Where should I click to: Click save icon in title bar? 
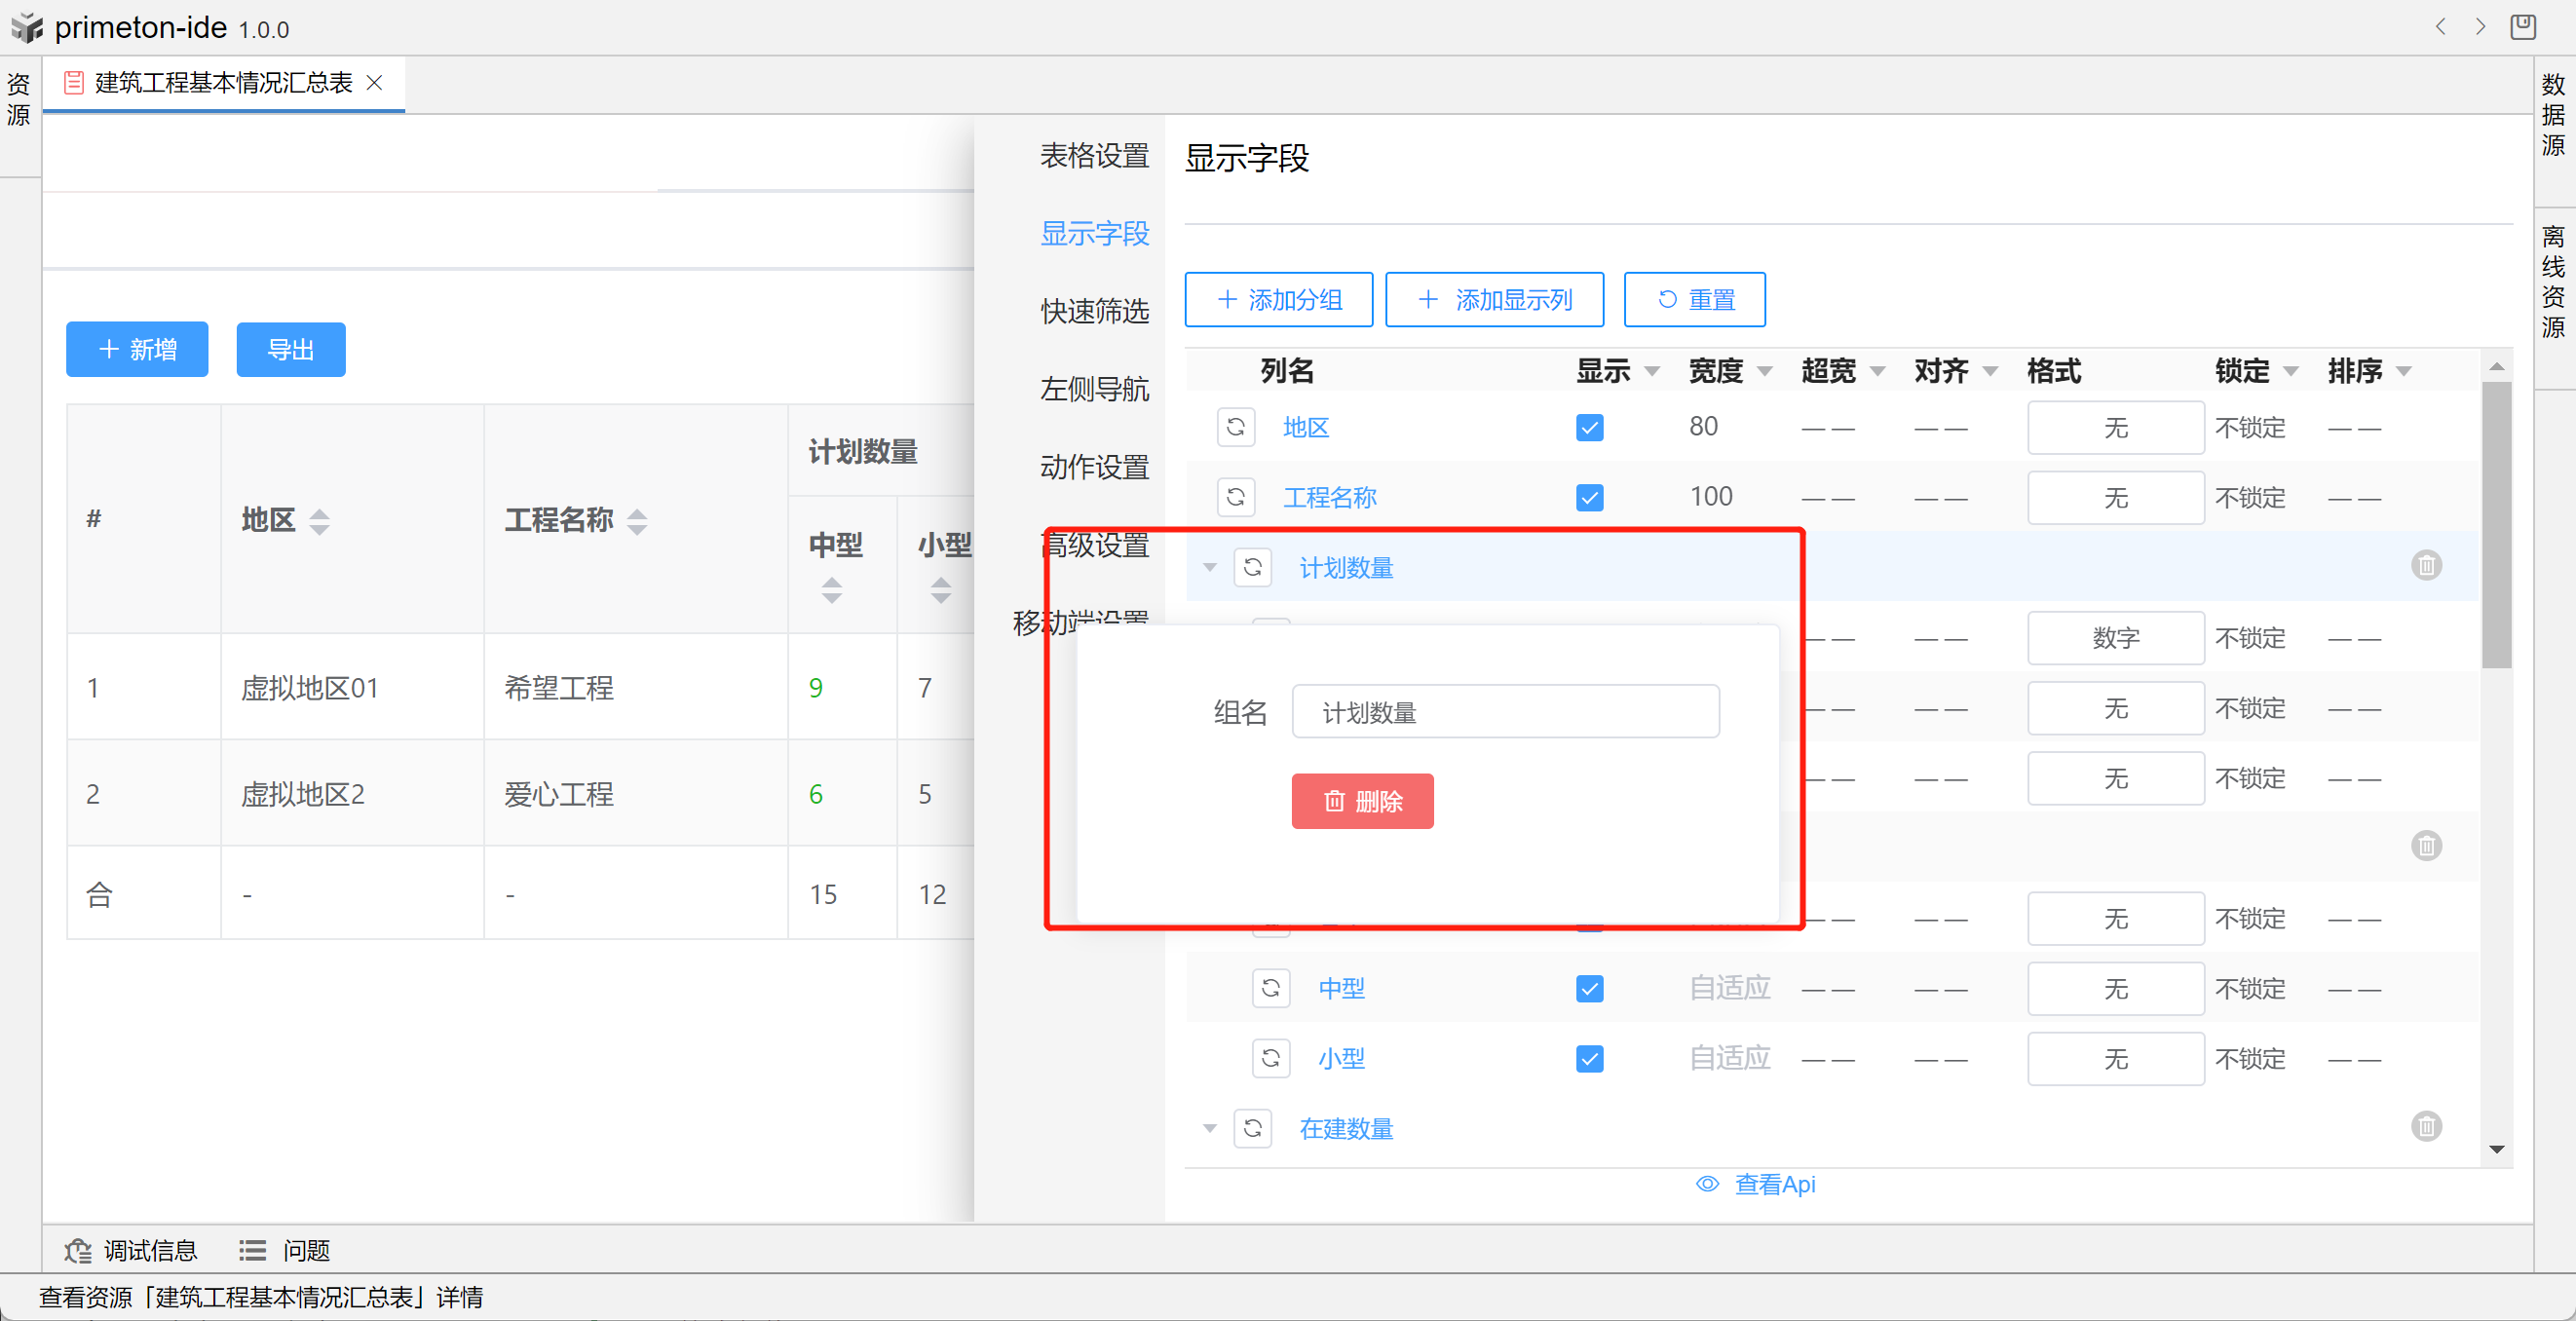[x=2522, y=27]
